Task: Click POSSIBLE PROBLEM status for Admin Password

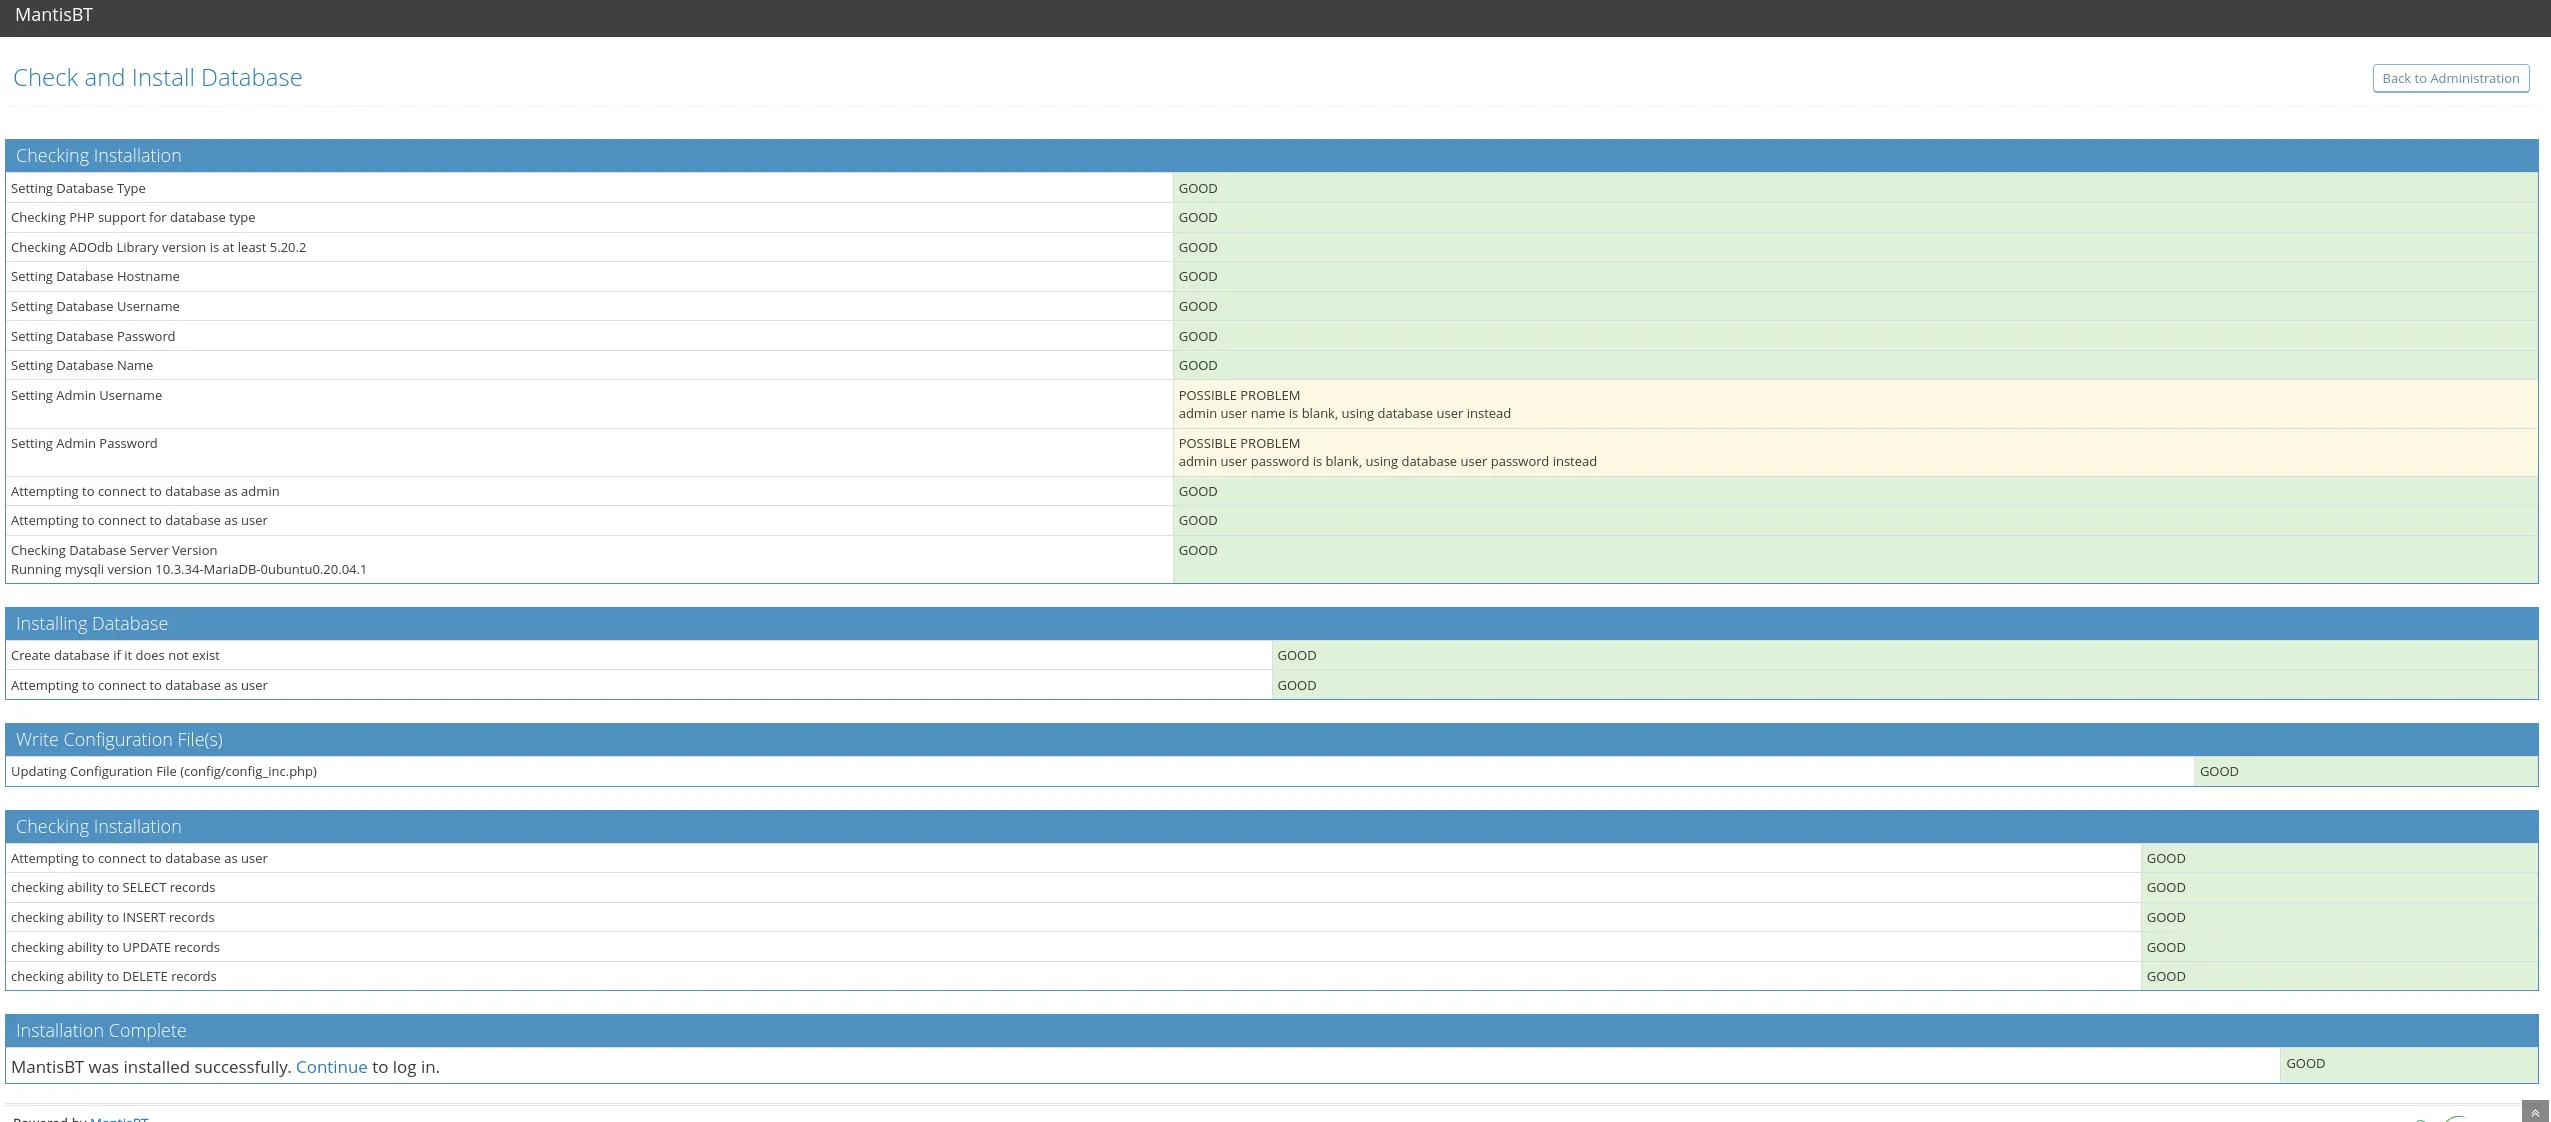Action: (1239, 443)
